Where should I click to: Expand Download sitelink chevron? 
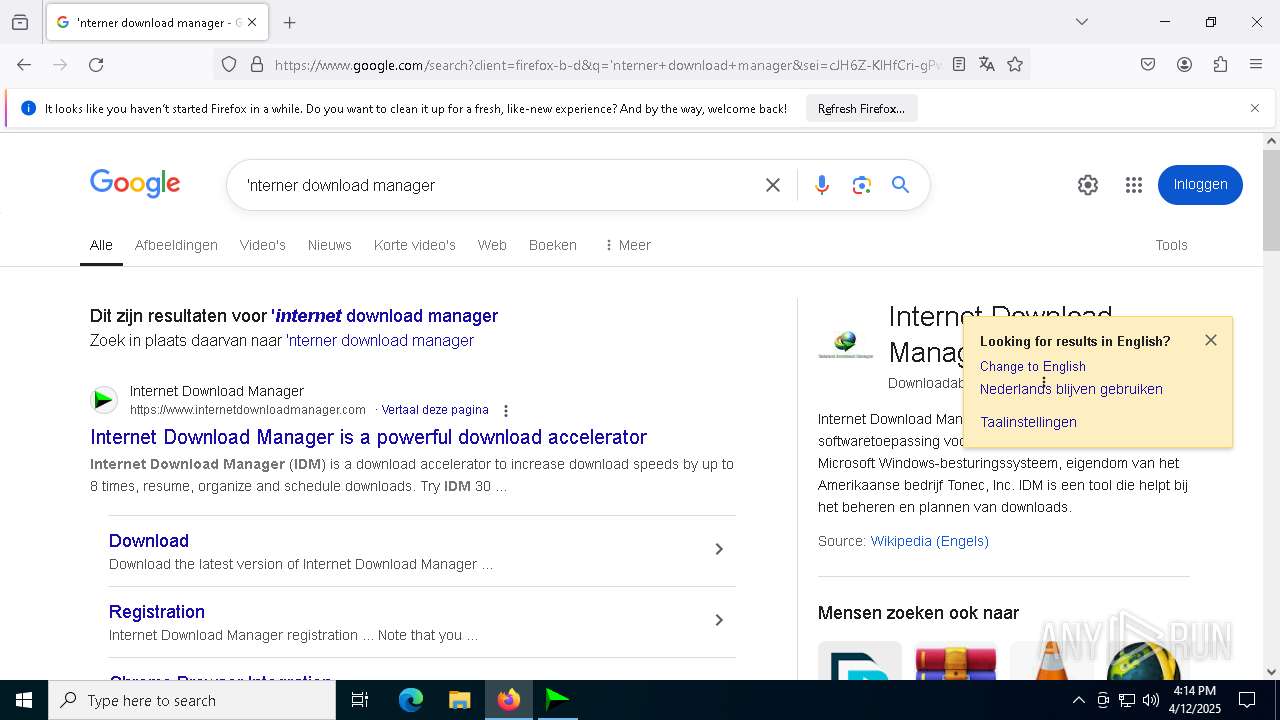pyautogui.click(x=718, y=549)
